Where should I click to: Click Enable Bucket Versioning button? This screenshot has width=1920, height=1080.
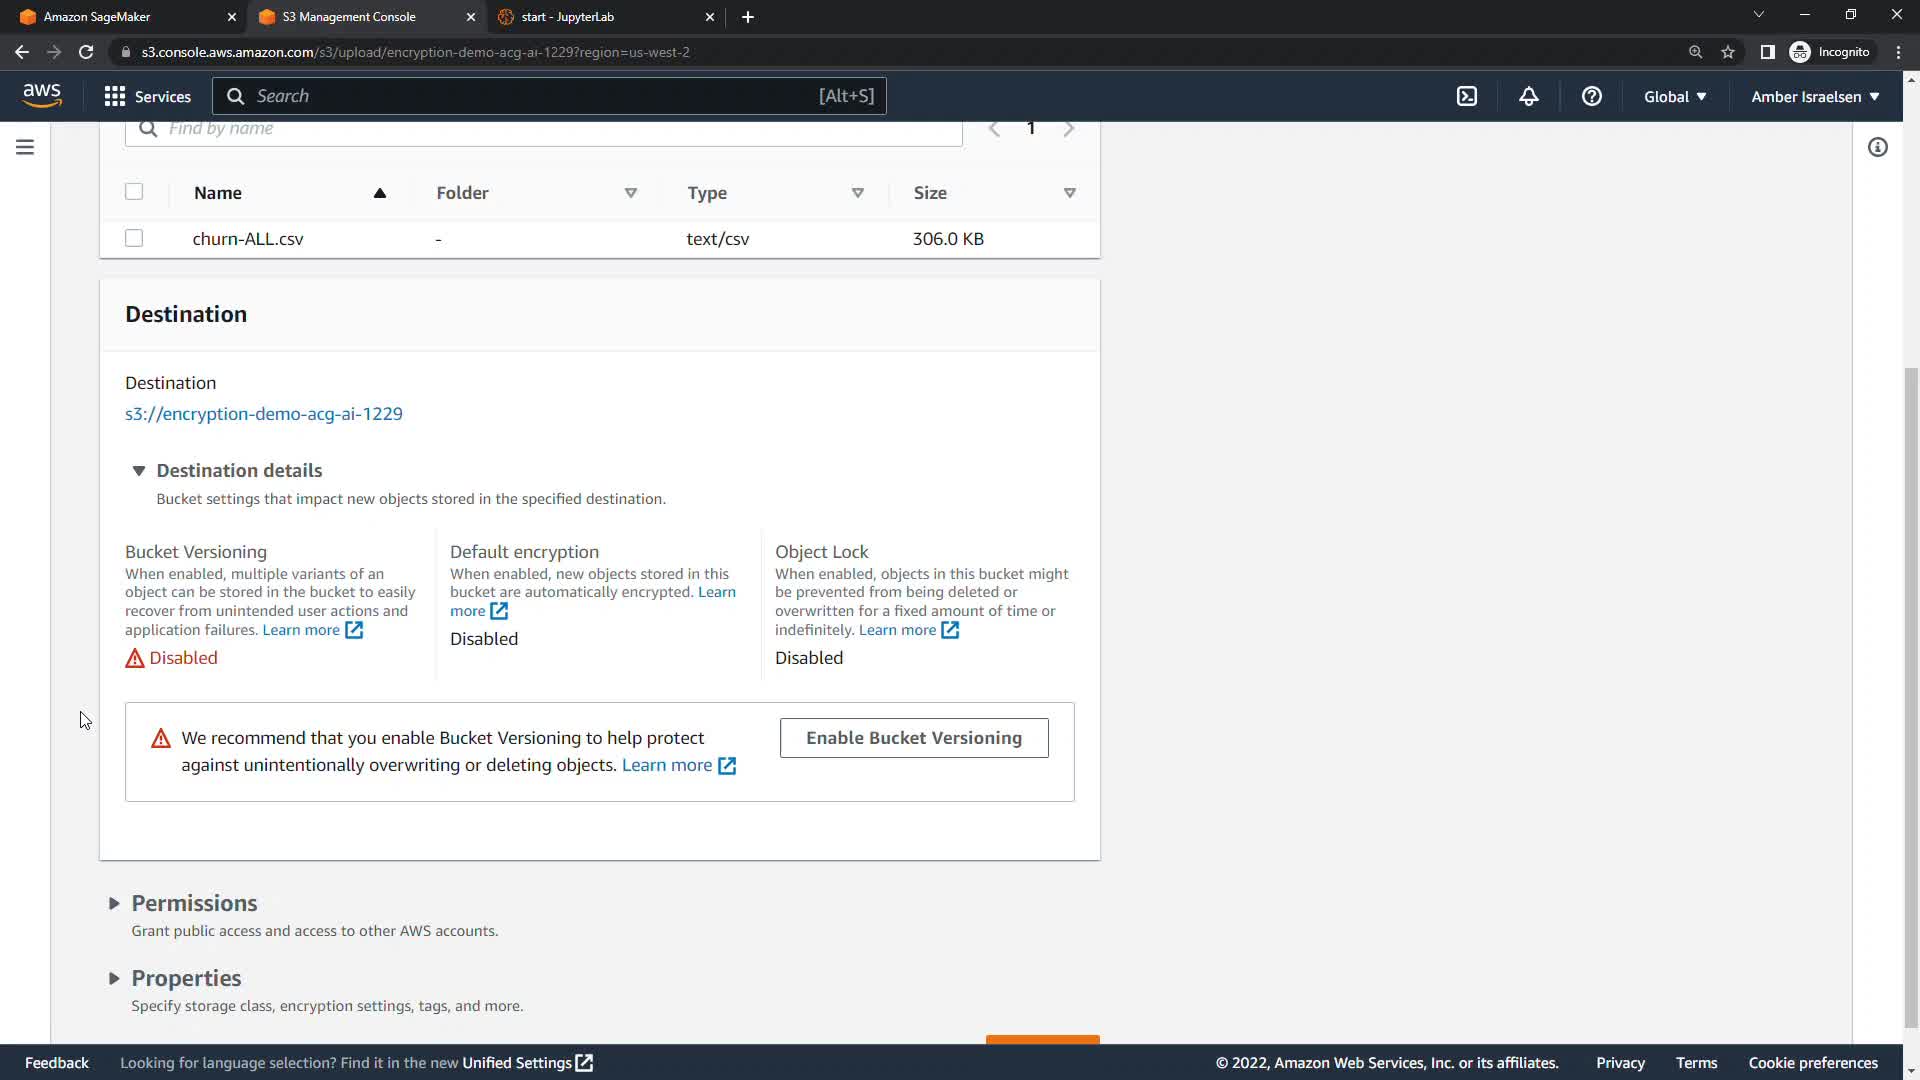pyautogui.click(x=913, y=738)
